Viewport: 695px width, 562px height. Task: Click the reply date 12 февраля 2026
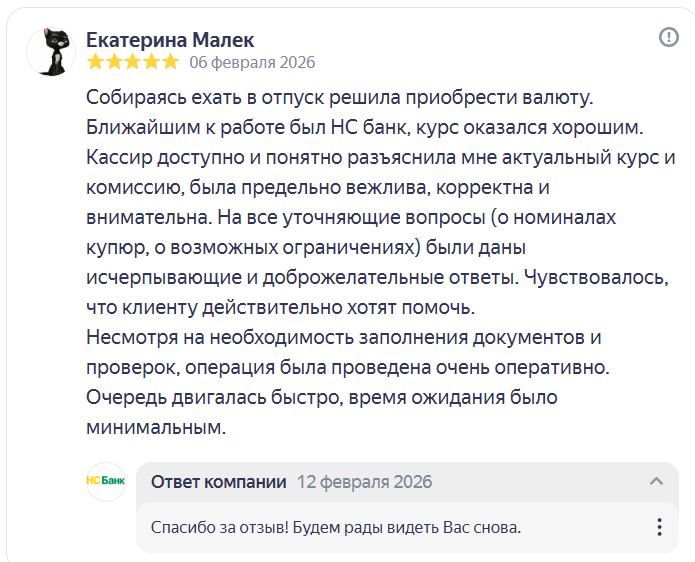pos(364,481)
